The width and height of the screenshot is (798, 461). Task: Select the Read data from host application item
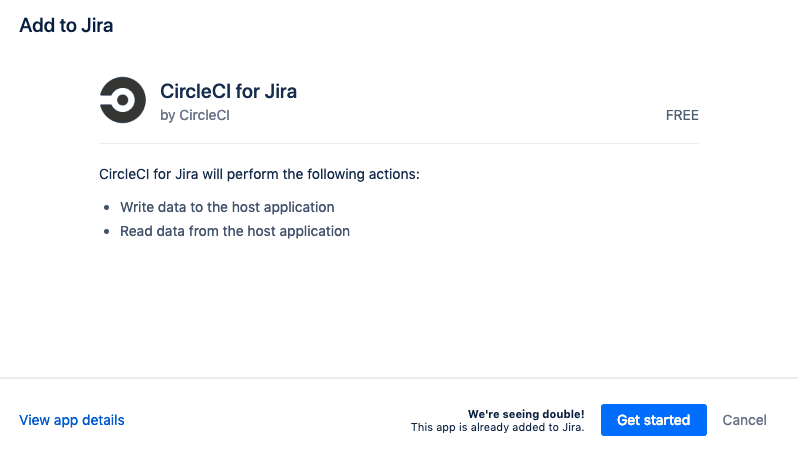click(235, 231)
